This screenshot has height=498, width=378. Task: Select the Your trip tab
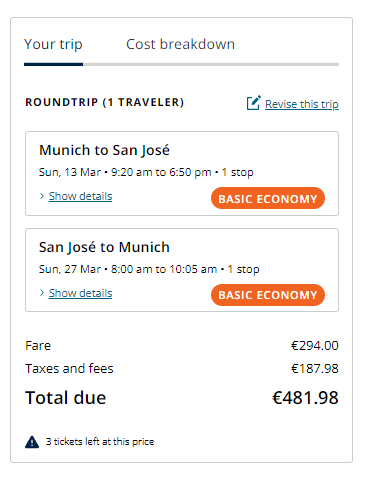coord(53,44)
